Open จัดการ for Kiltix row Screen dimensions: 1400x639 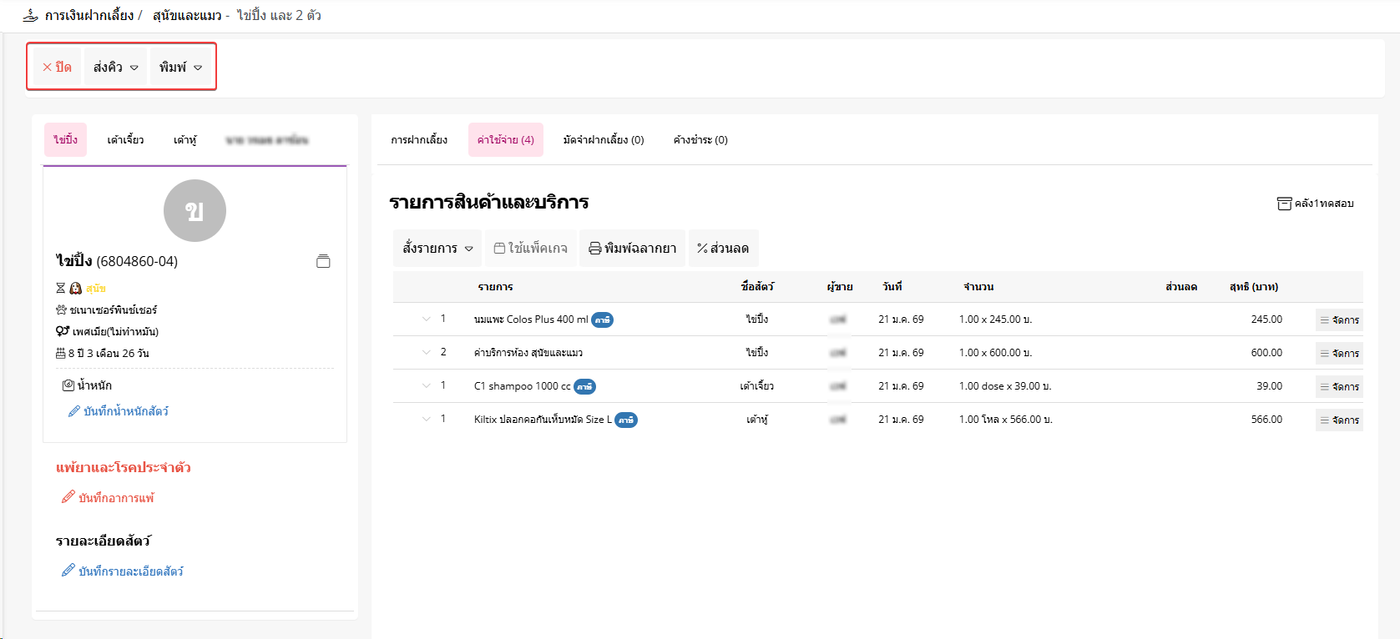(x=1339, y=420)
